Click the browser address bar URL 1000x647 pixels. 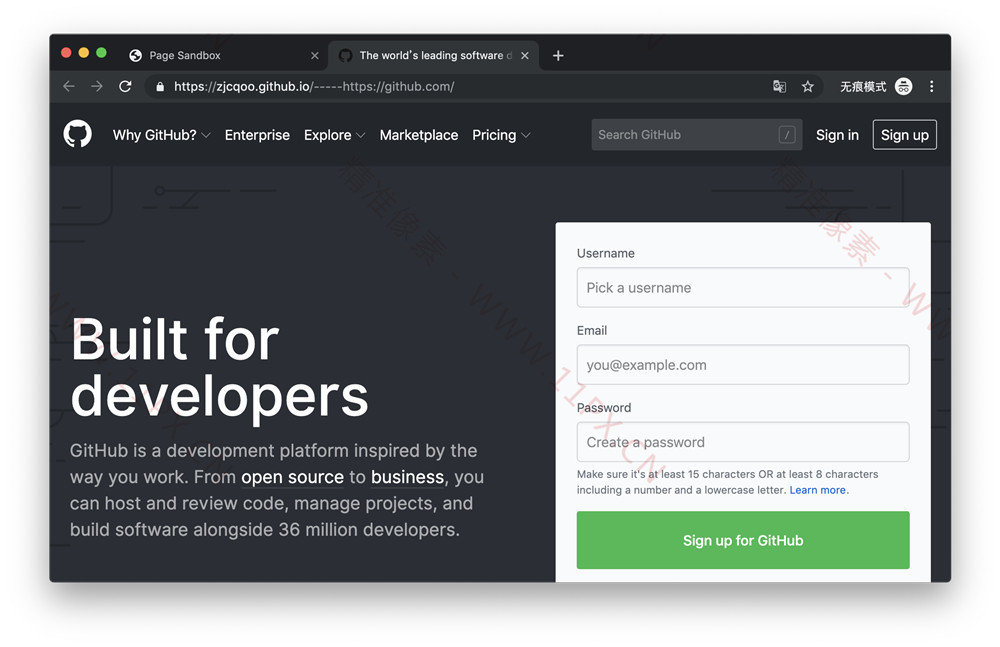pyautogui.click(x=314, y=86)
